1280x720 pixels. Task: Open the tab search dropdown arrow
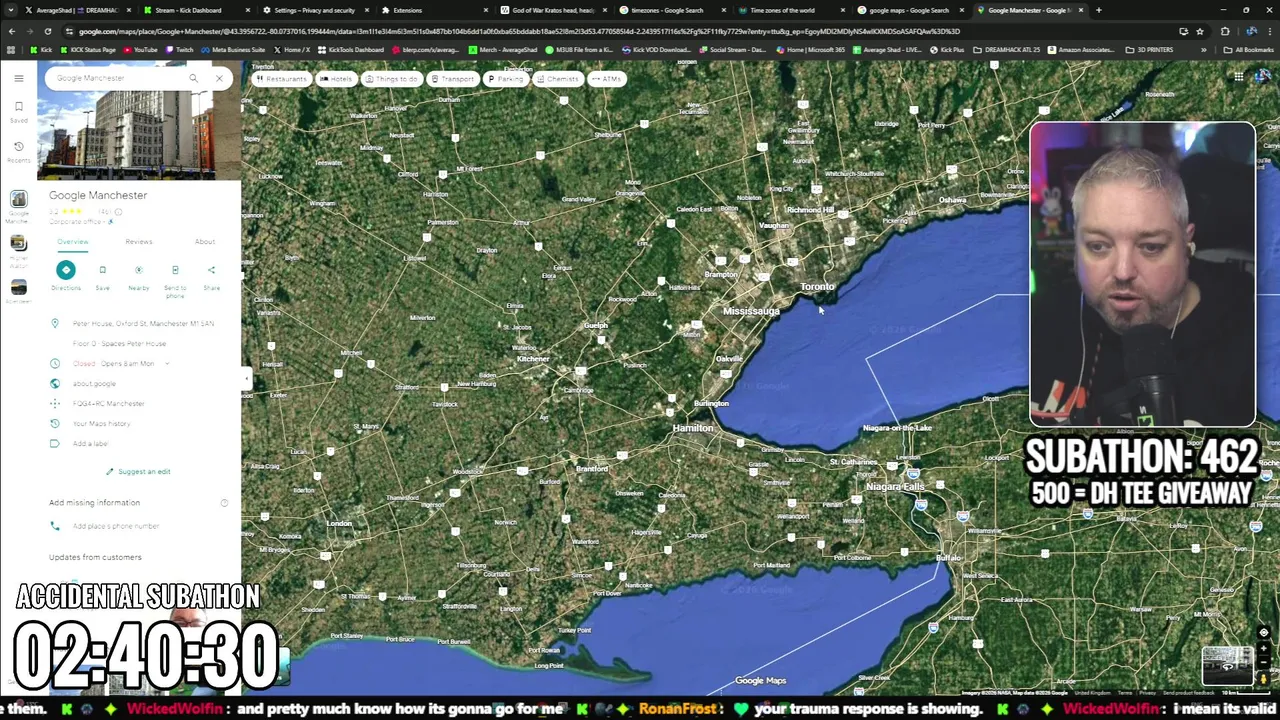point(11,10)
